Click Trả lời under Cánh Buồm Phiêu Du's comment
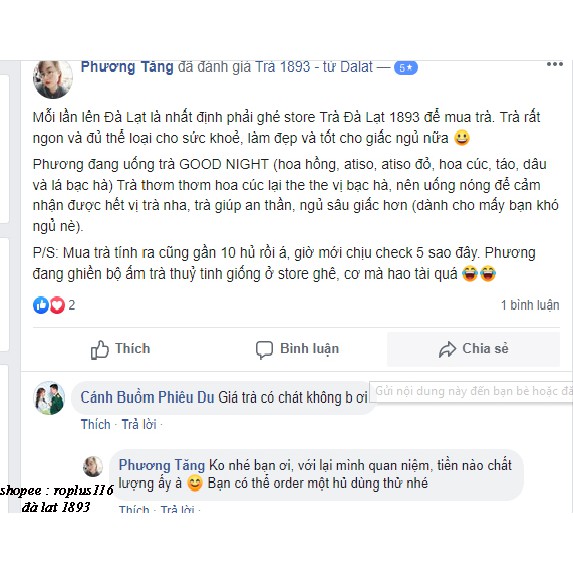The width and height of the screenshot is (573, 573). [139, 425]
